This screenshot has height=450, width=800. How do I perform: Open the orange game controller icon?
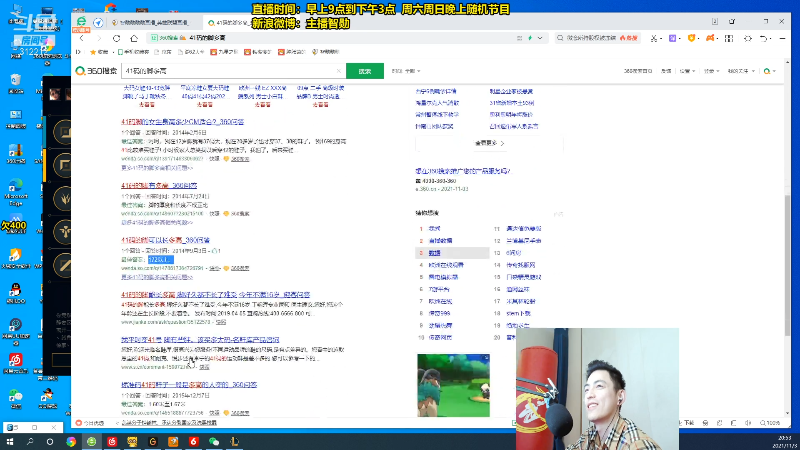[710, 38]
